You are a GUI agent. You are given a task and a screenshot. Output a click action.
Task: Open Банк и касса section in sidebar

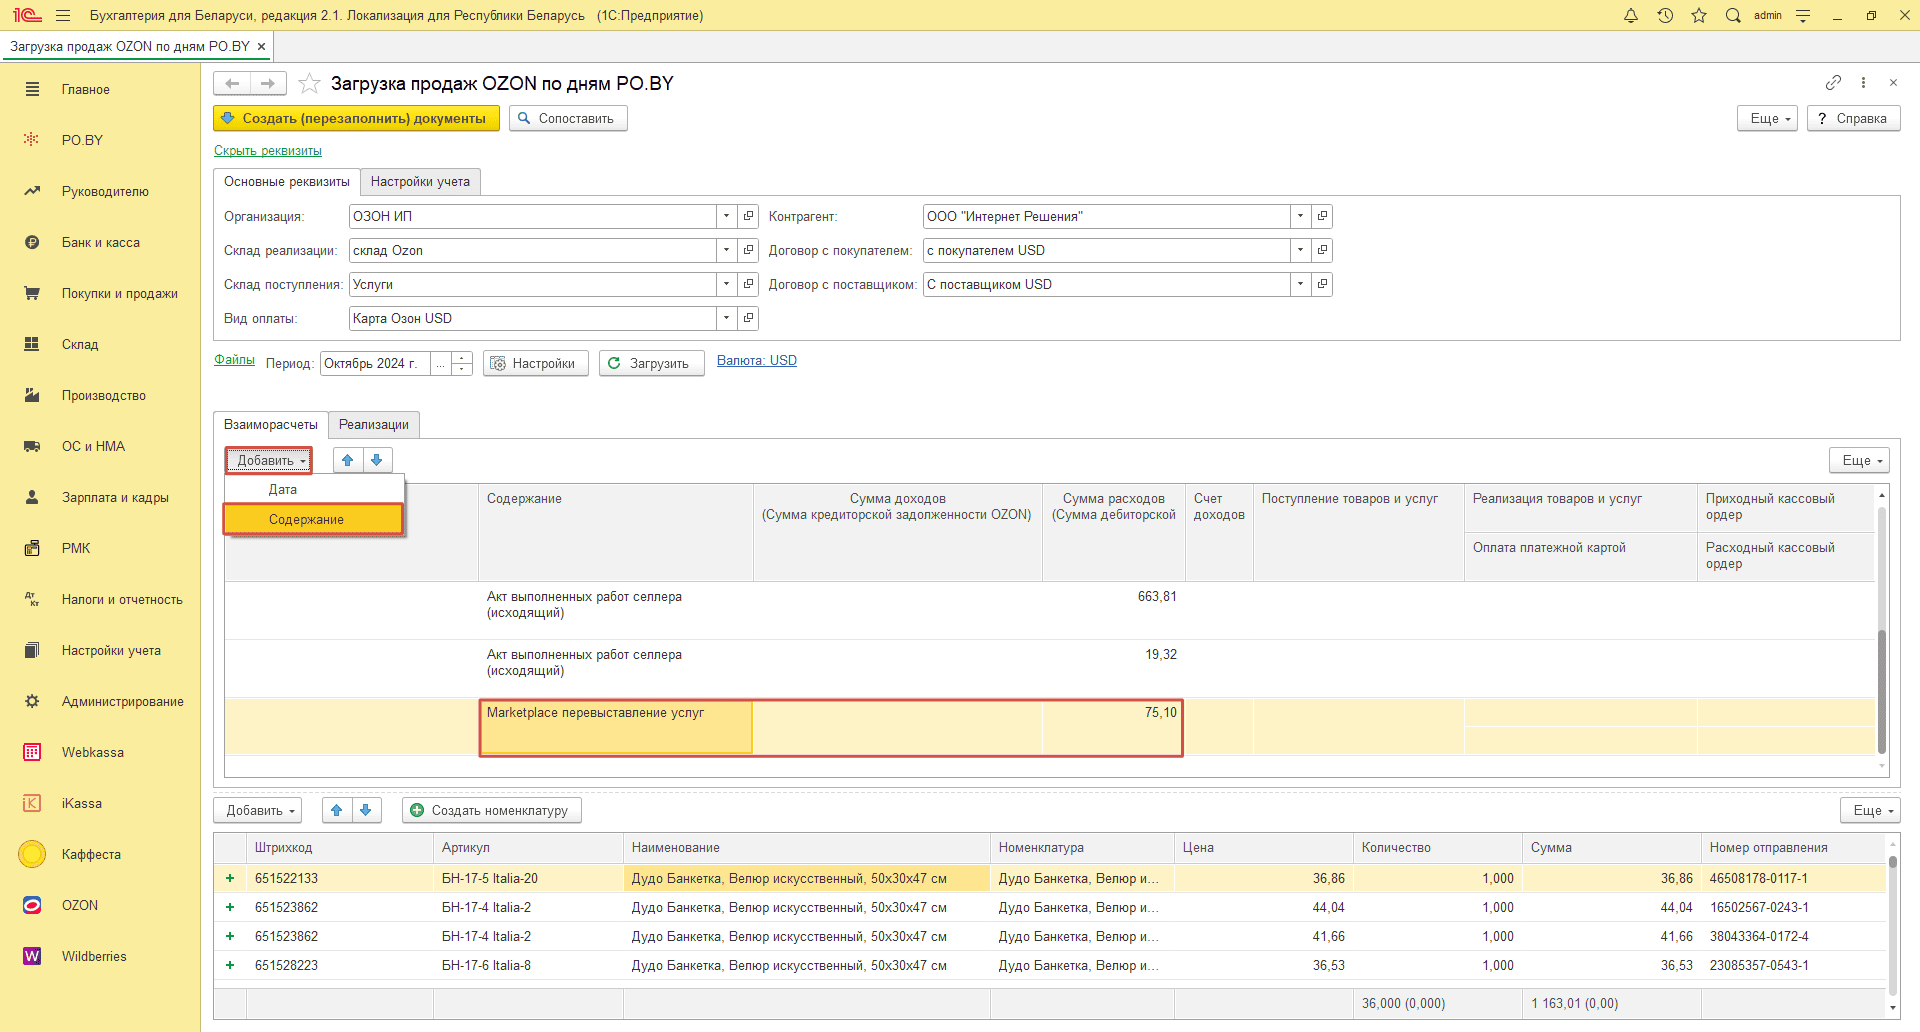click(101, 242)
